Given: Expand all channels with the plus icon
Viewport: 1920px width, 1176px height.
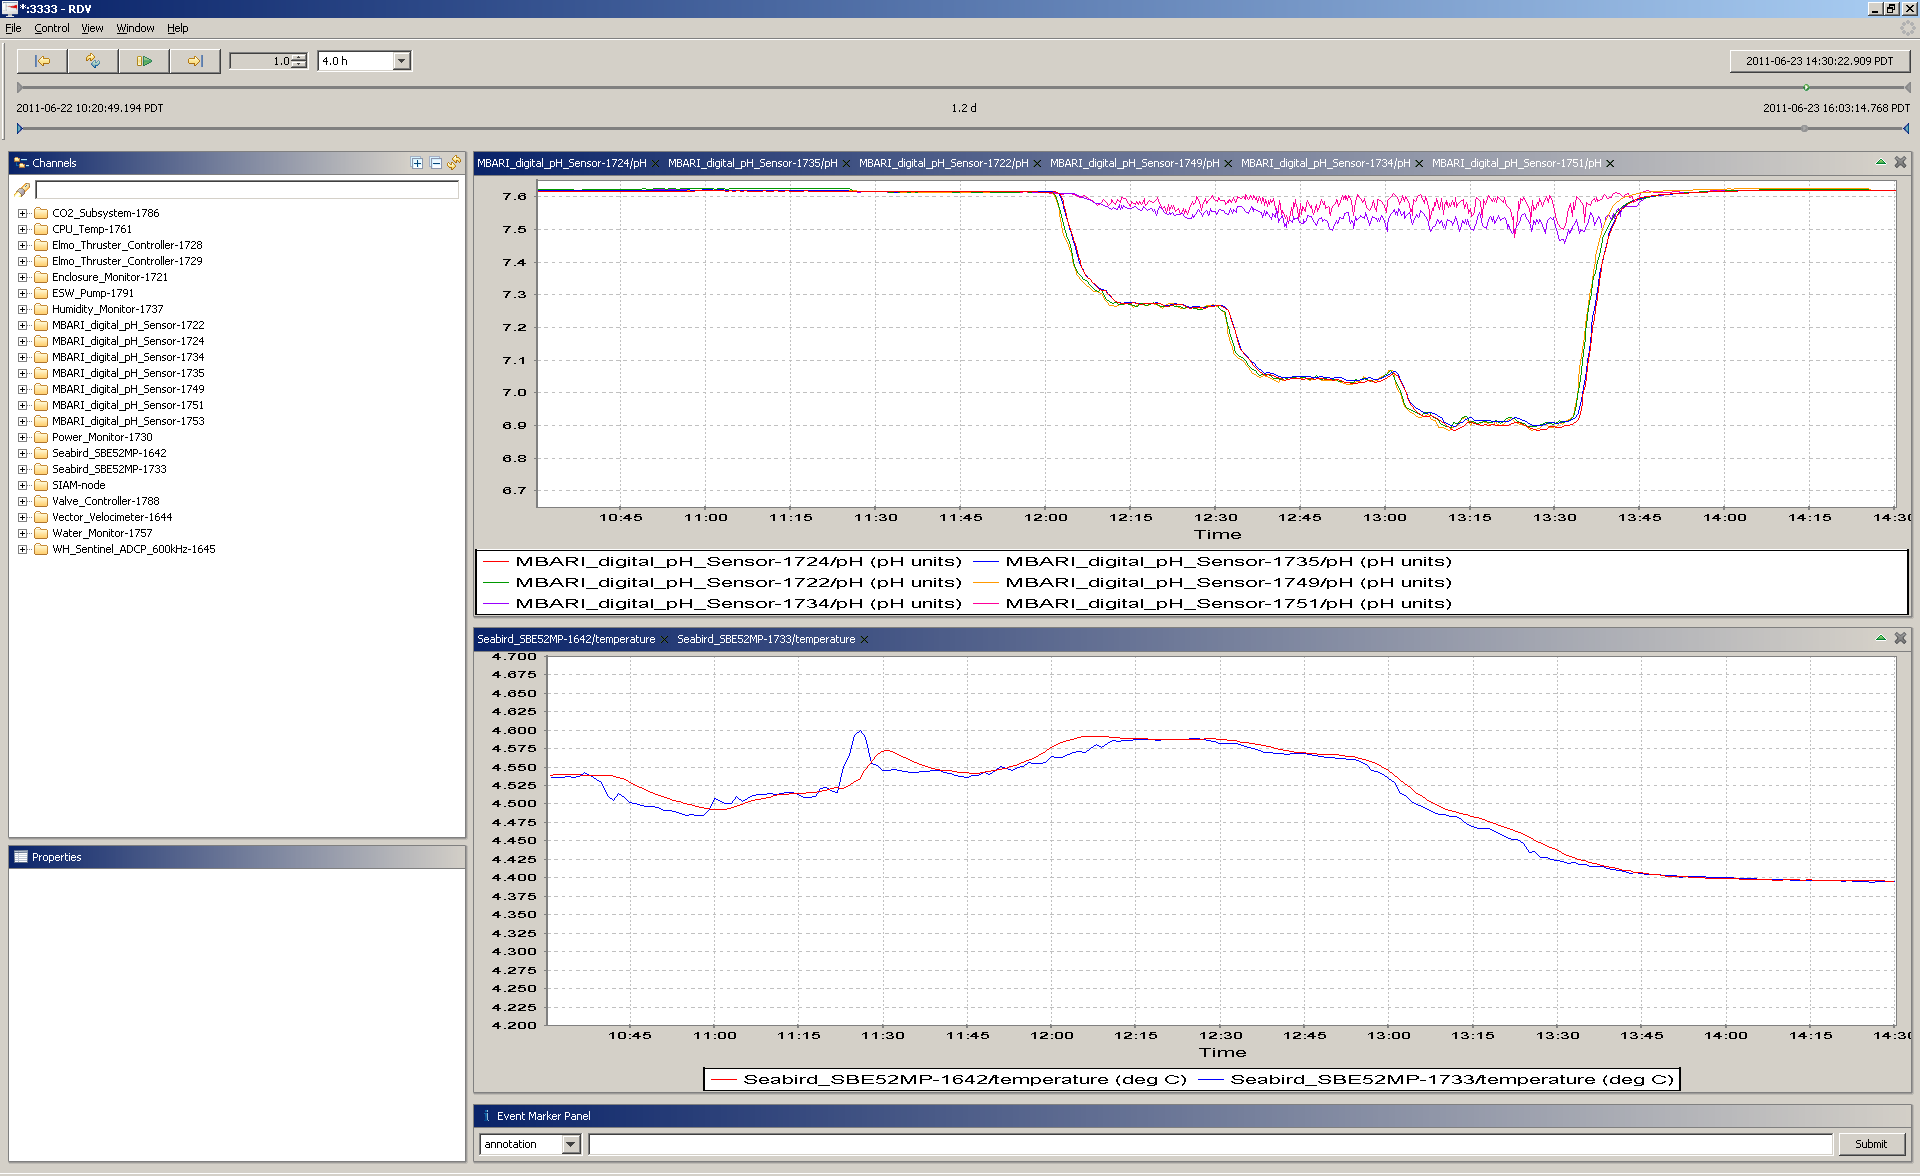Looking at the screenshot, I should 417,163.
